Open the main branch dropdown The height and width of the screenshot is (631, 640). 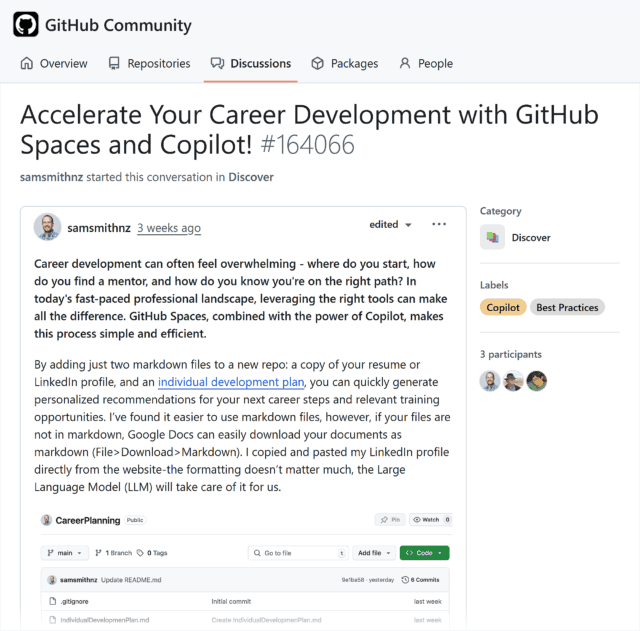click(x=64, y=553)
